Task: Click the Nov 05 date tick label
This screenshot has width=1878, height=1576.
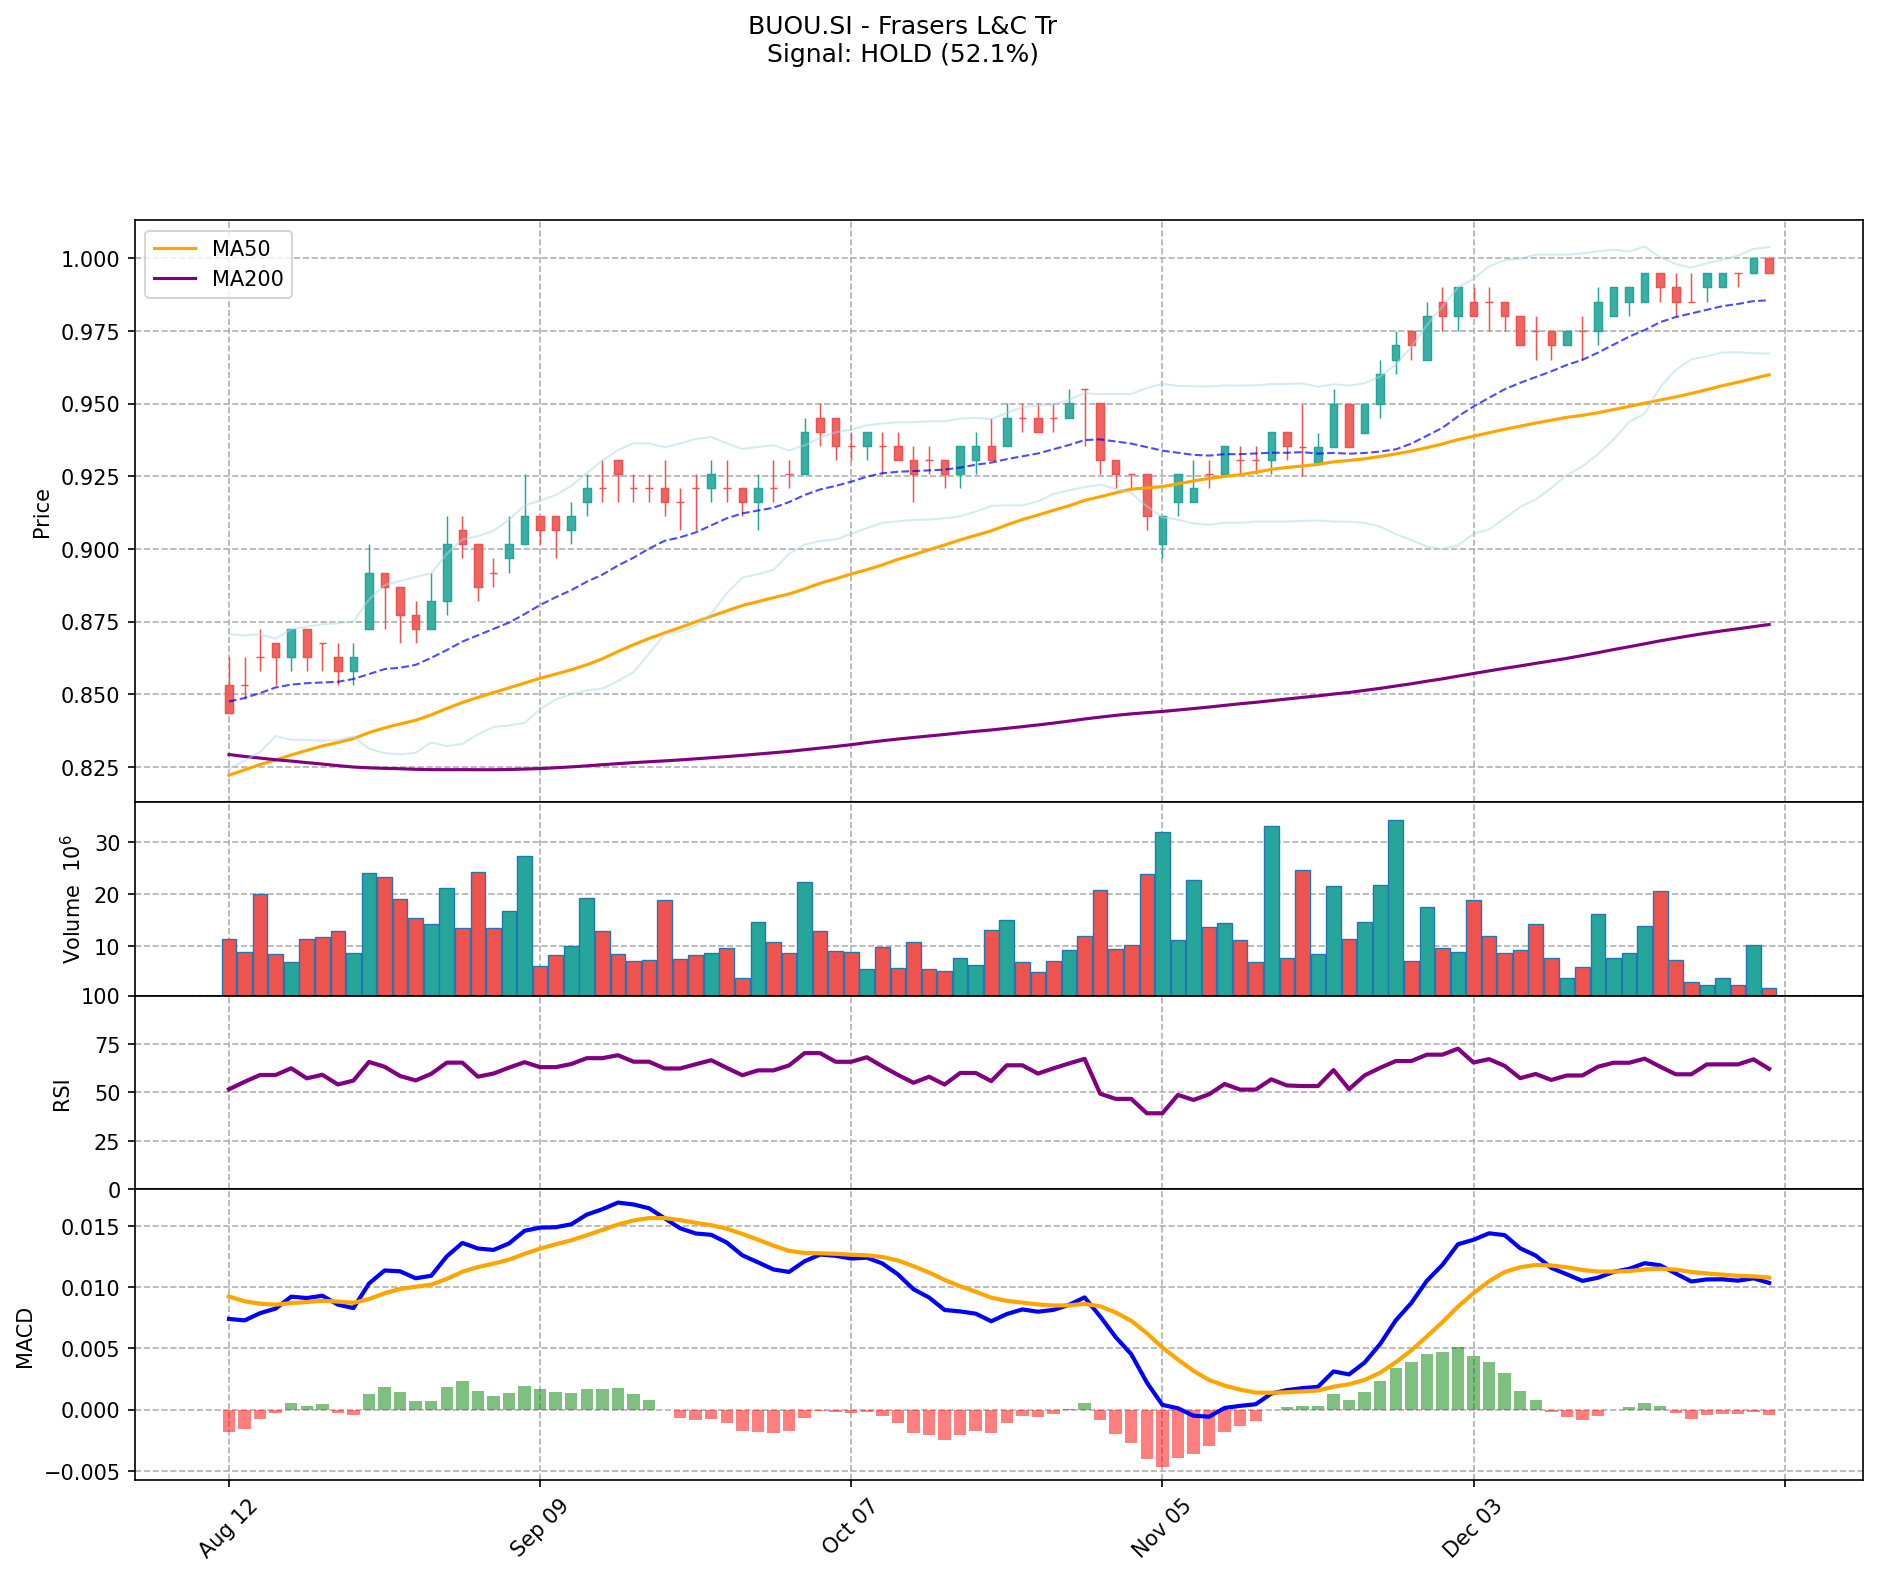Action: 1155,1527
